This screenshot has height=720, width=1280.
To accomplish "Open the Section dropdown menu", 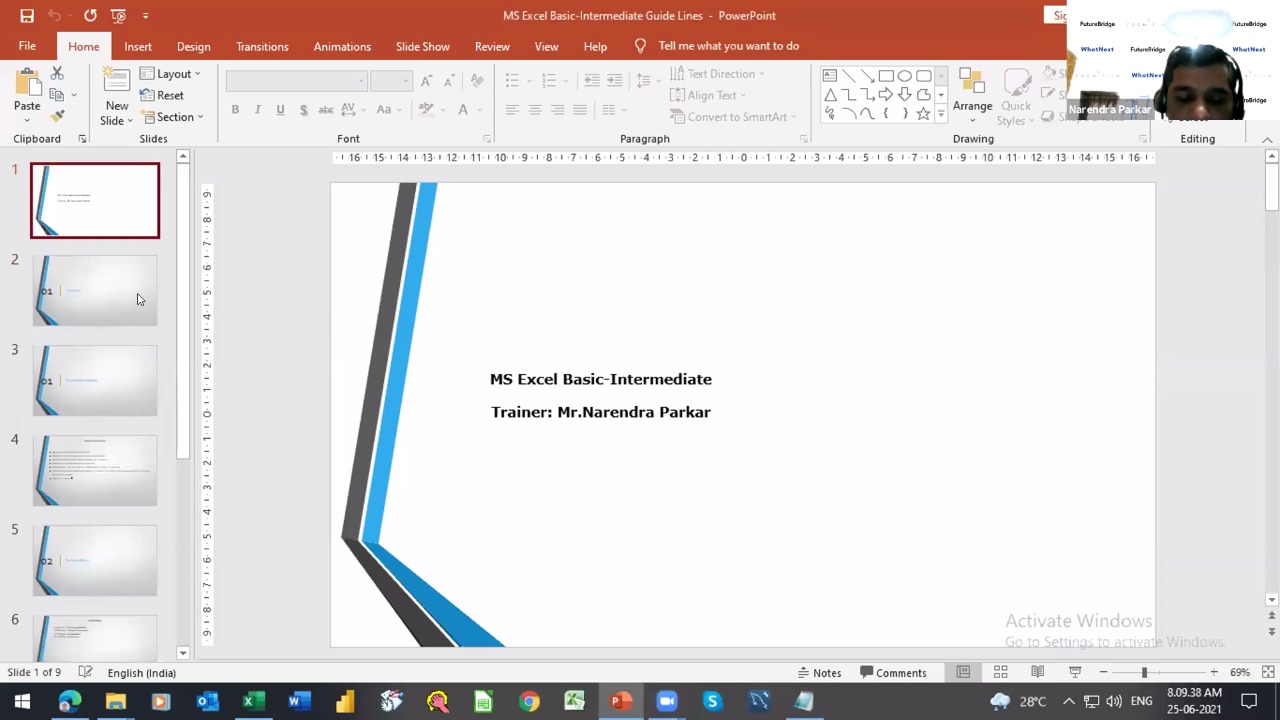I will [x=173, y=117].
